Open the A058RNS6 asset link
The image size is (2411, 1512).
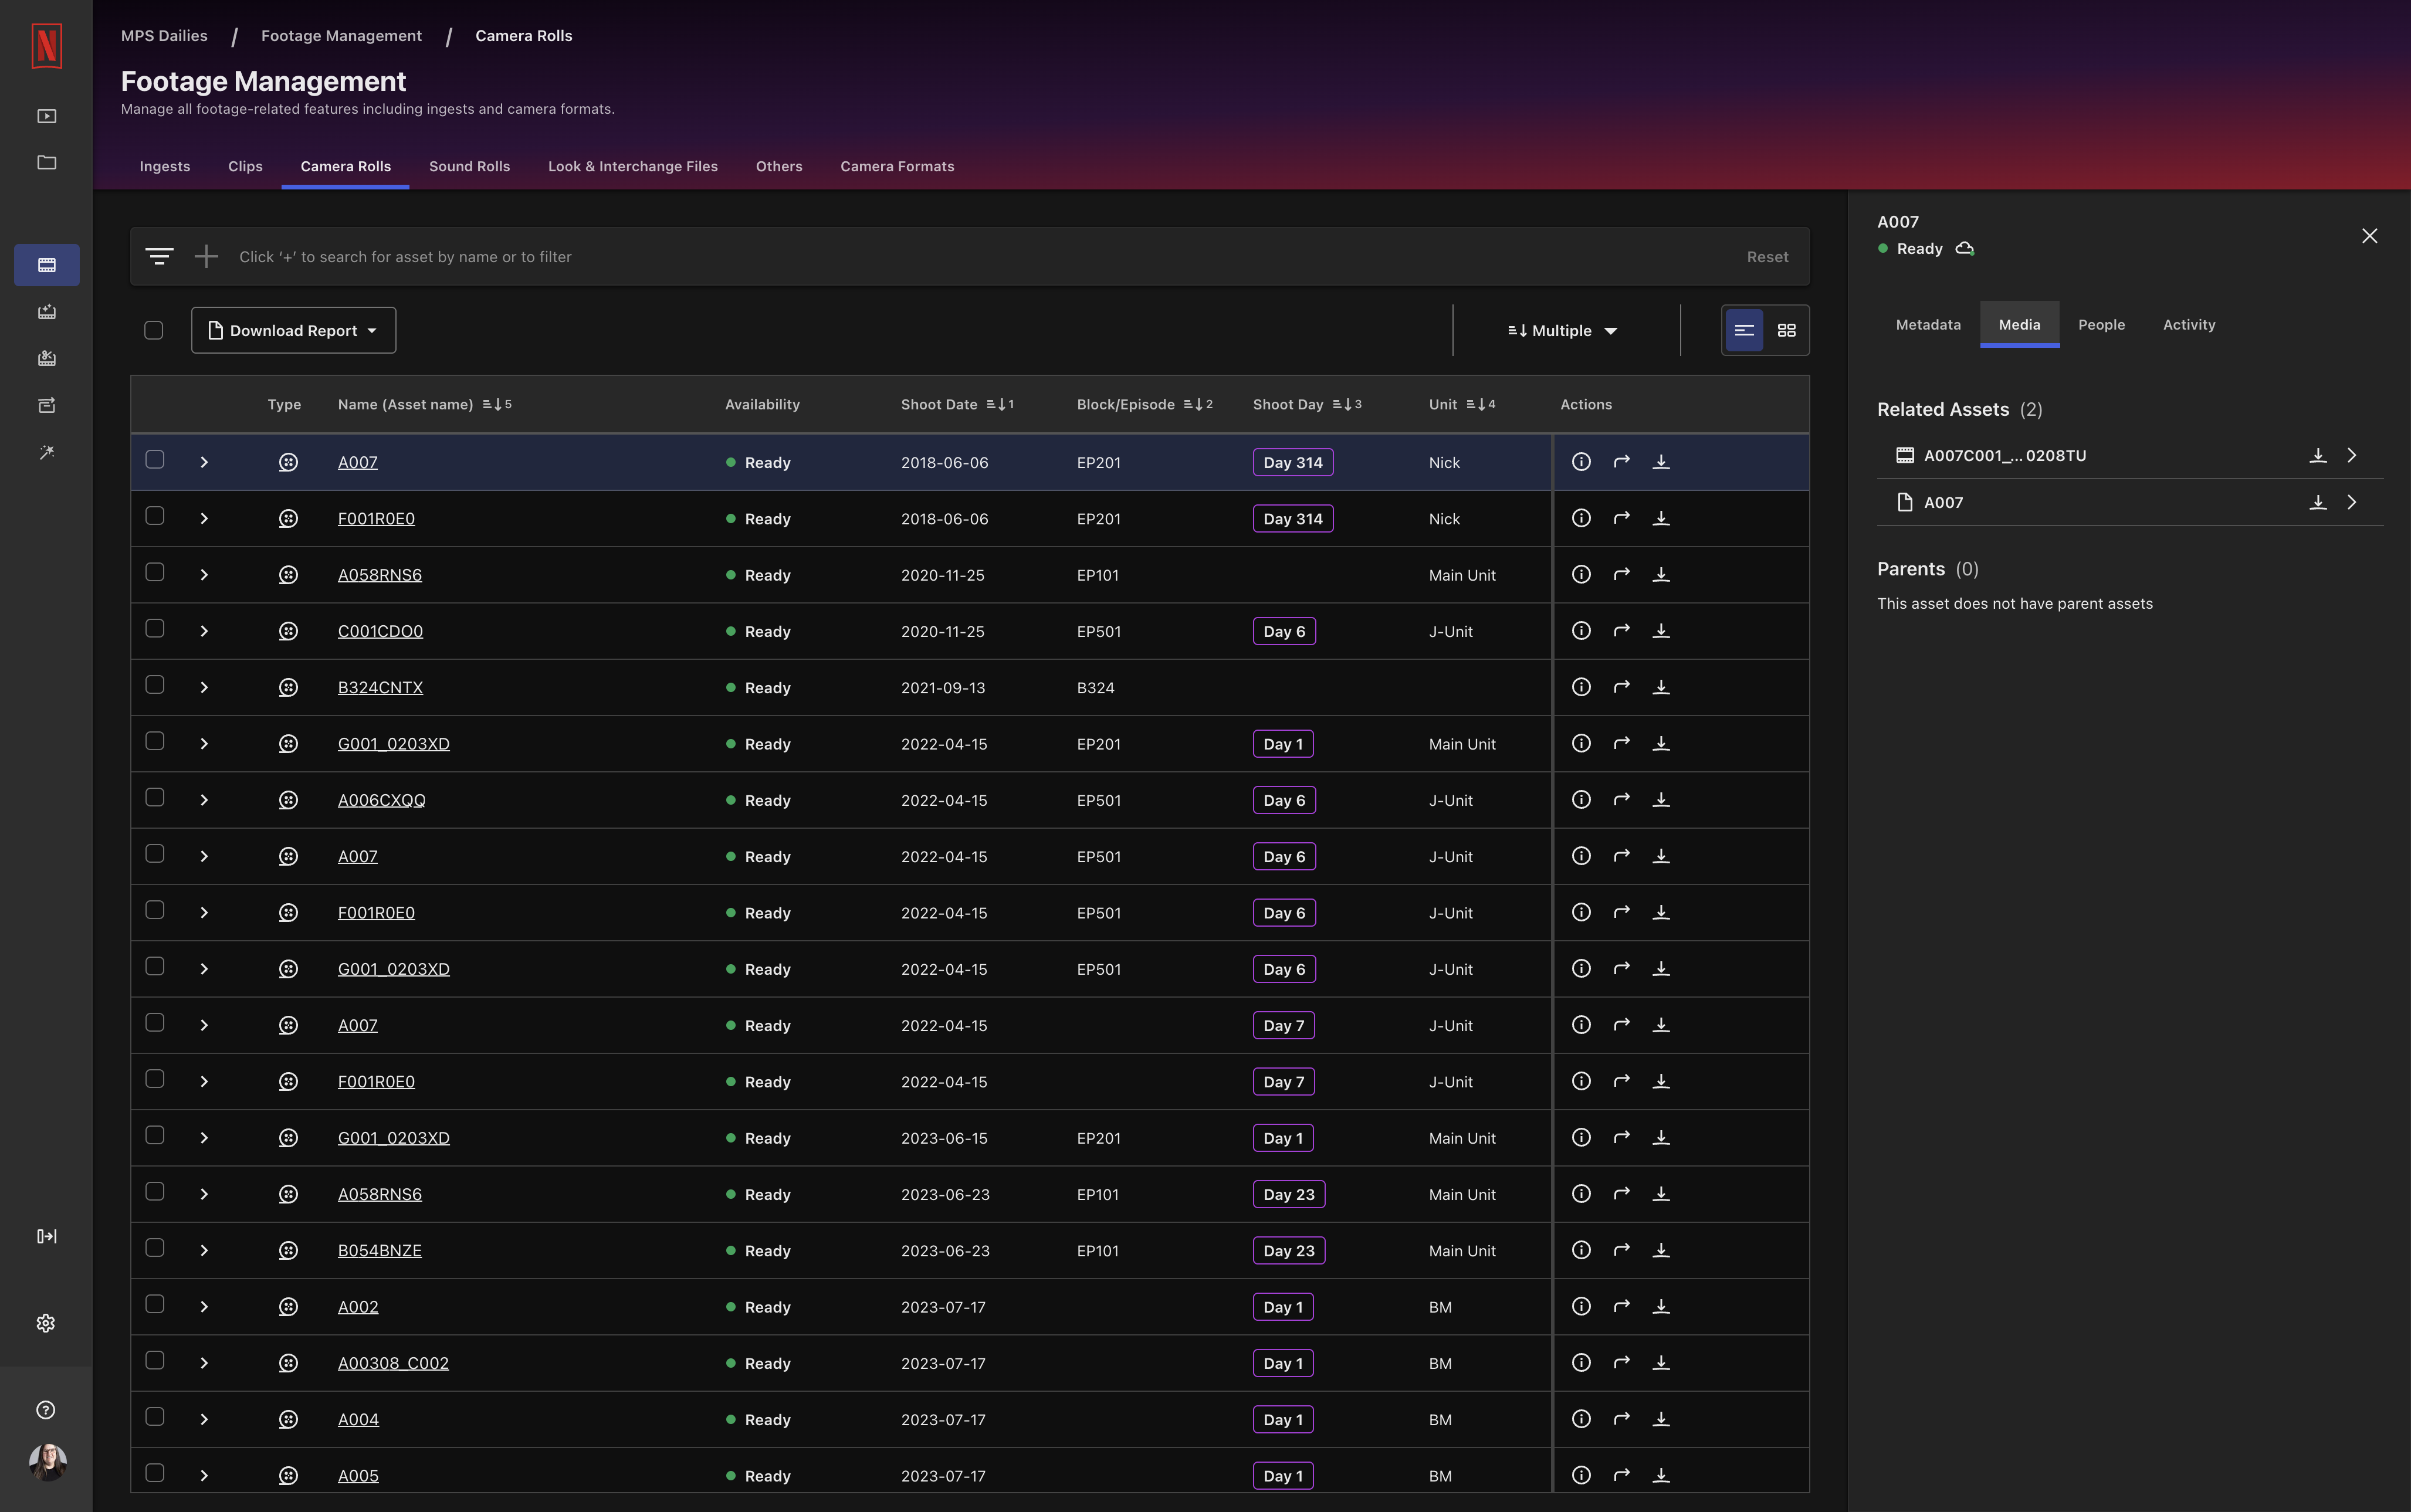[x=379, y=574]
